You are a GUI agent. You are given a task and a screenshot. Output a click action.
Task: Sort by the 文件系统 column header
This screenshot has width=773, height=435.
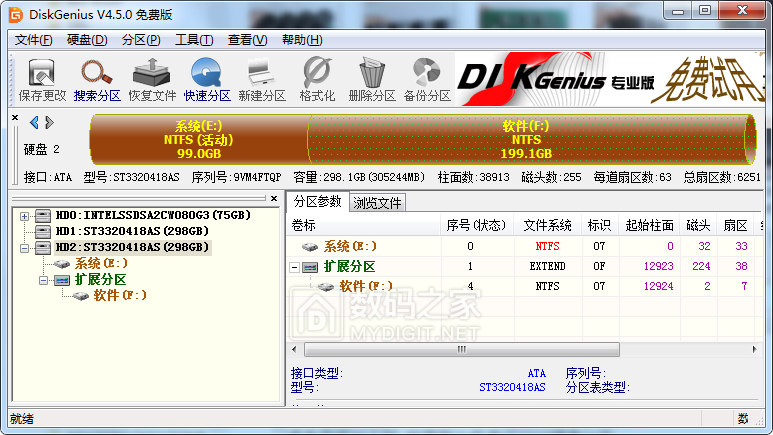pyautogui.click(x=548, y=225)
